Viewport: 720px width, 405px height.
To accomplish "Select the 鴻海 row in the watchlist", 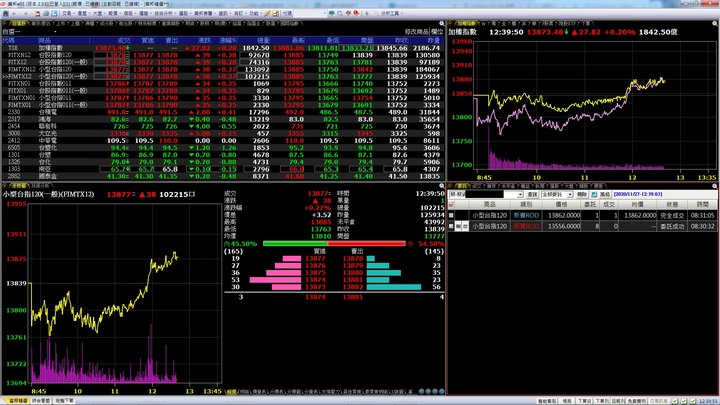I will pos(223,119).
